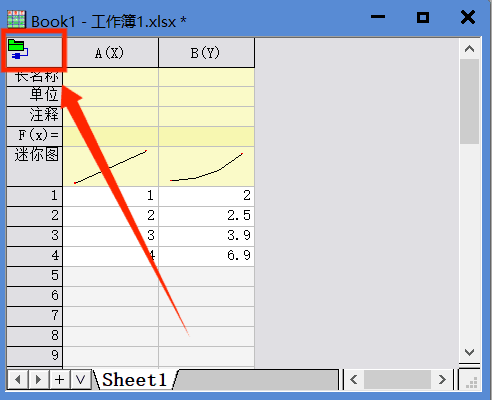Add a new sheet with plus button

pos(60,380)
